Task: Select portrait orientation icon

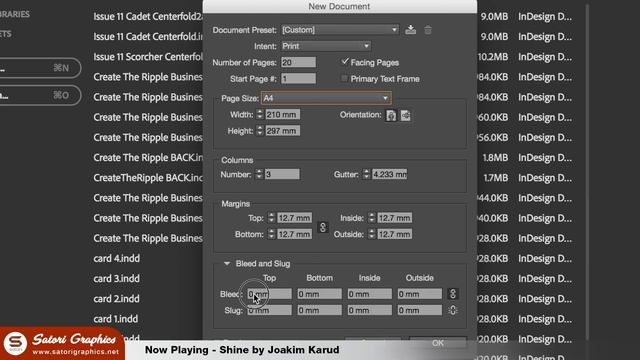Action: 391,116
